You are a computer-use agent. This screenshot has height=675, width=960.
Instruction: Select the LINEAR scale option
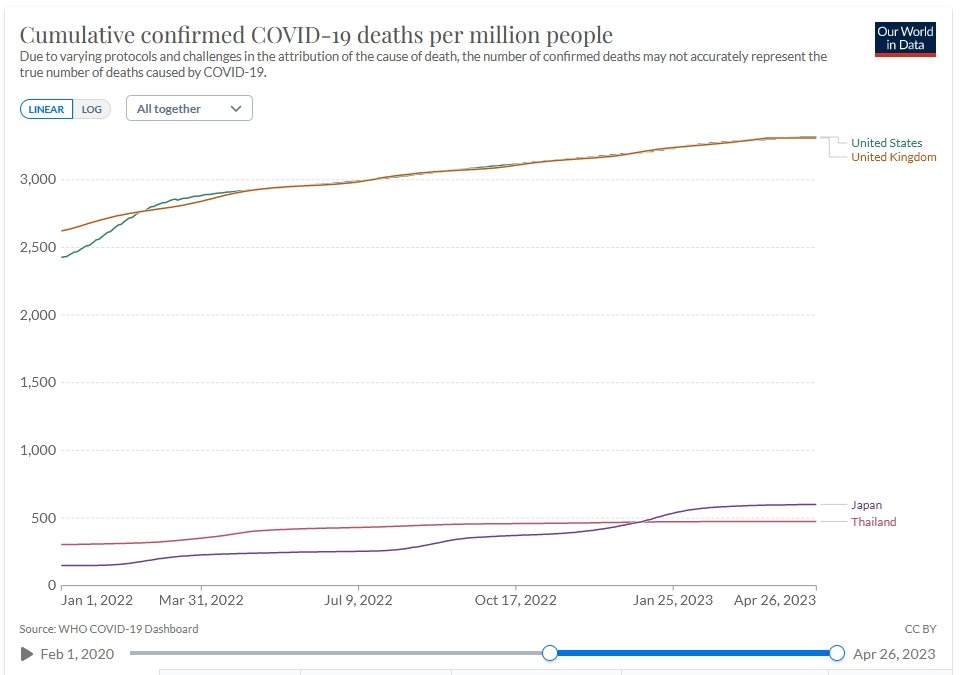[47, 109]
